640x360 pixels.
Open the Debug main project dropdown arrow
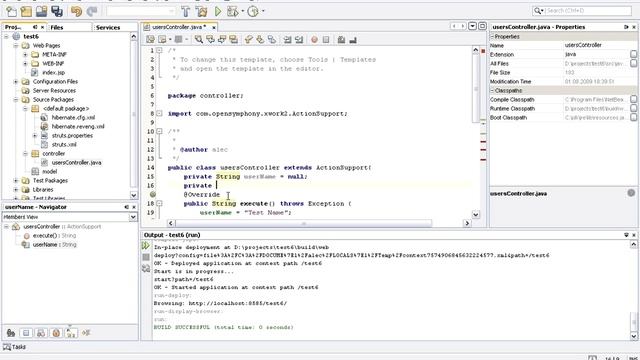point(243,11)
